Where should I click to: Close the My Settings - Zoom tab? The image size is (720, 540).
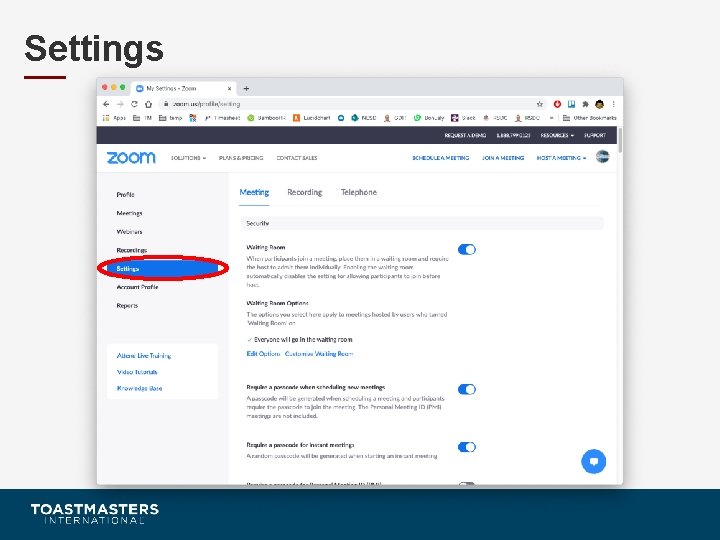pos(230,88)
